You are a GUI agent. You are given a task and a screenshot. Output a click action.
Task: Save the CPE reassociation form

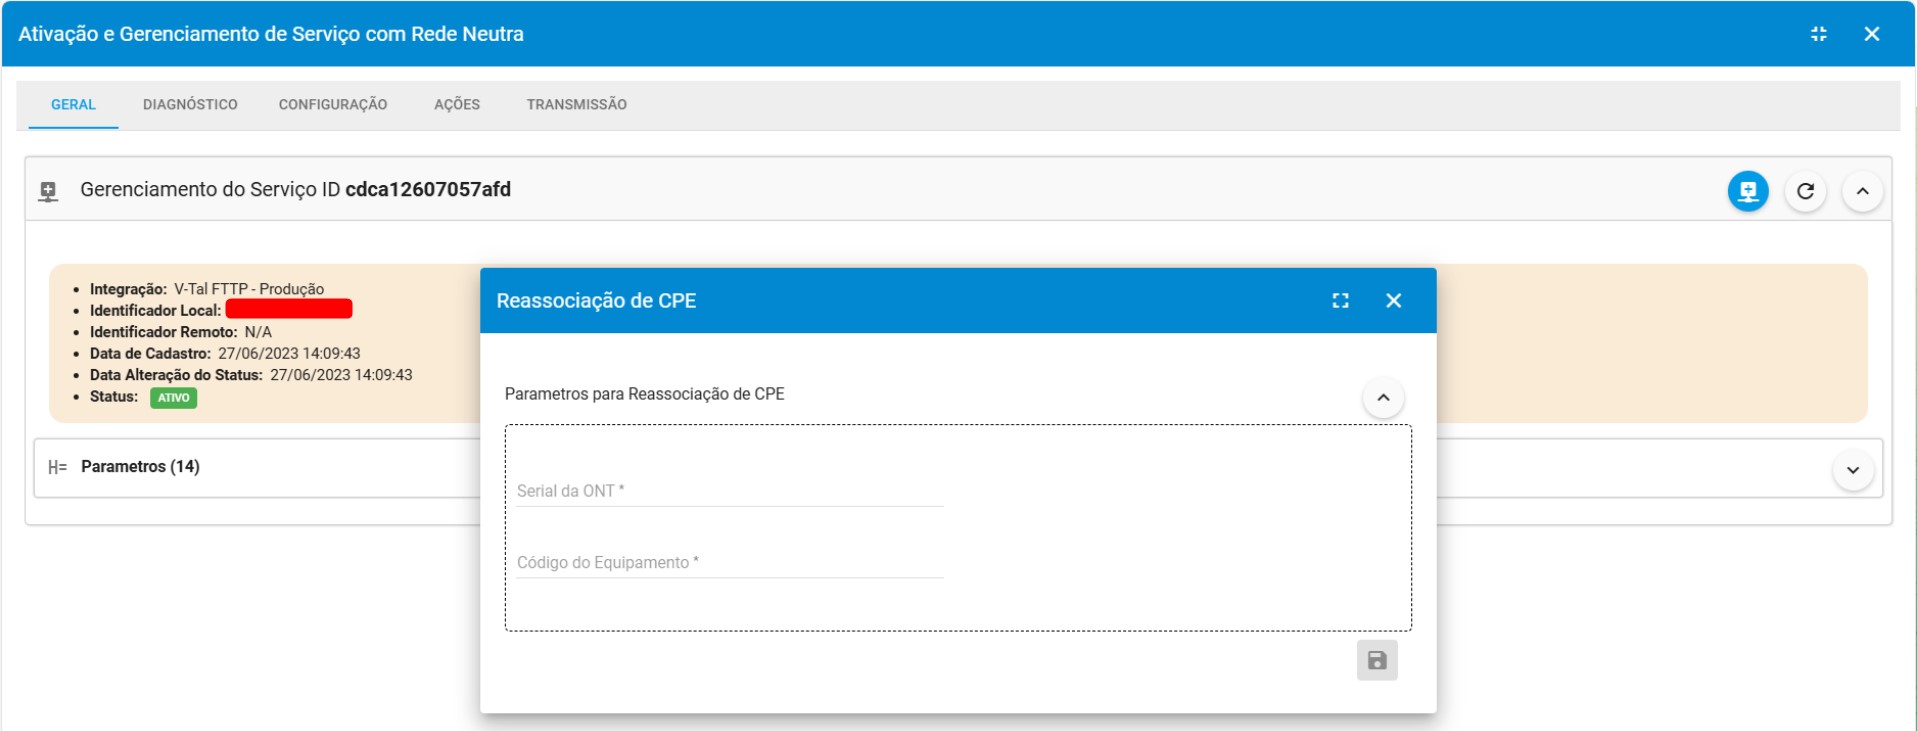click(x=1376, y=660)
